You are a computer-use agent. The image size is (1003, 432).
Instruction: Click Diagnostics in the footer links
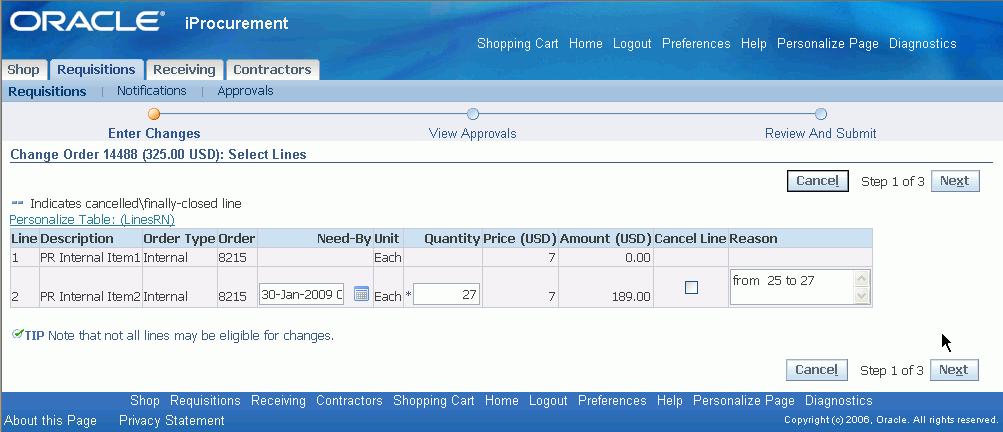[839, 401]
